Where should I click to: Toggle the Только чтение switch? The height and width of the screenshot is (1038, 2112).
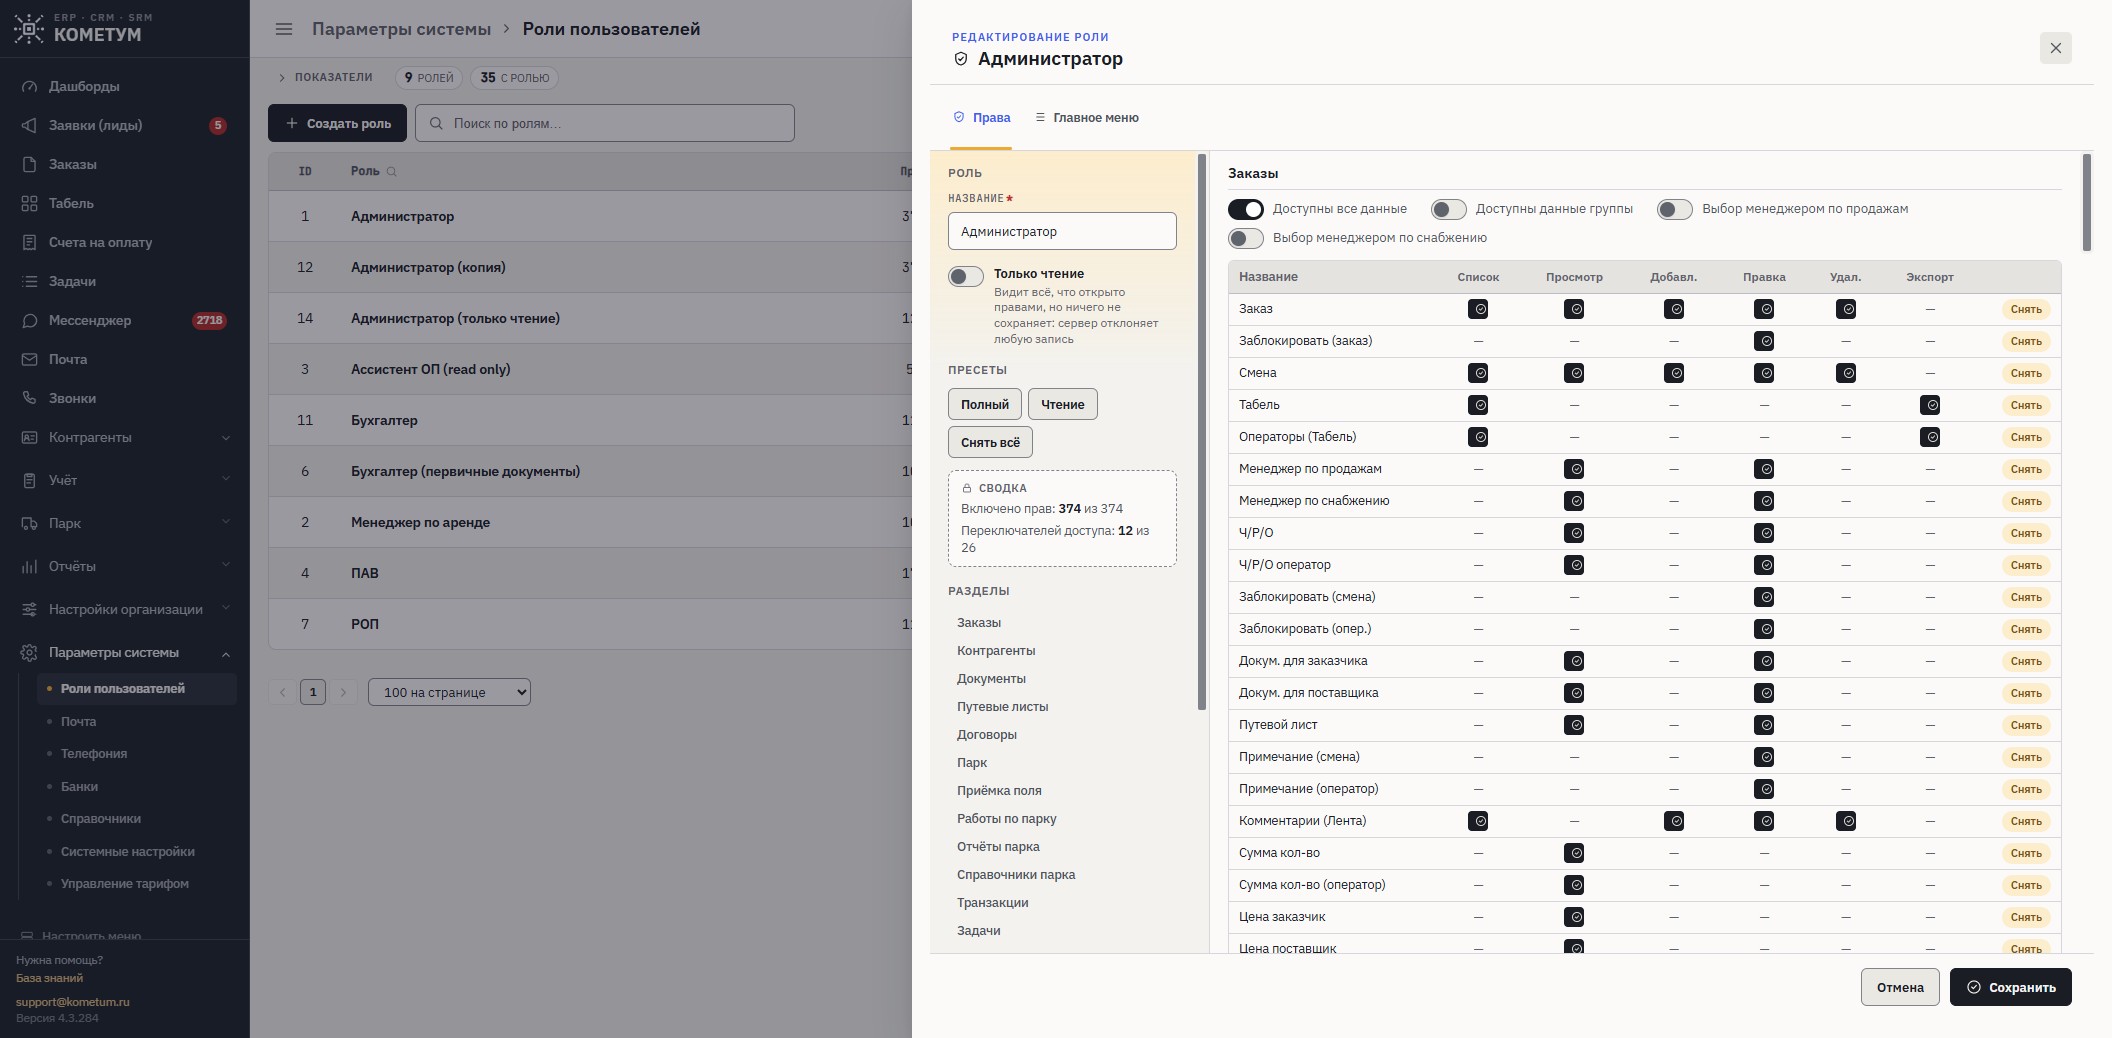click(x=966, y=277)
